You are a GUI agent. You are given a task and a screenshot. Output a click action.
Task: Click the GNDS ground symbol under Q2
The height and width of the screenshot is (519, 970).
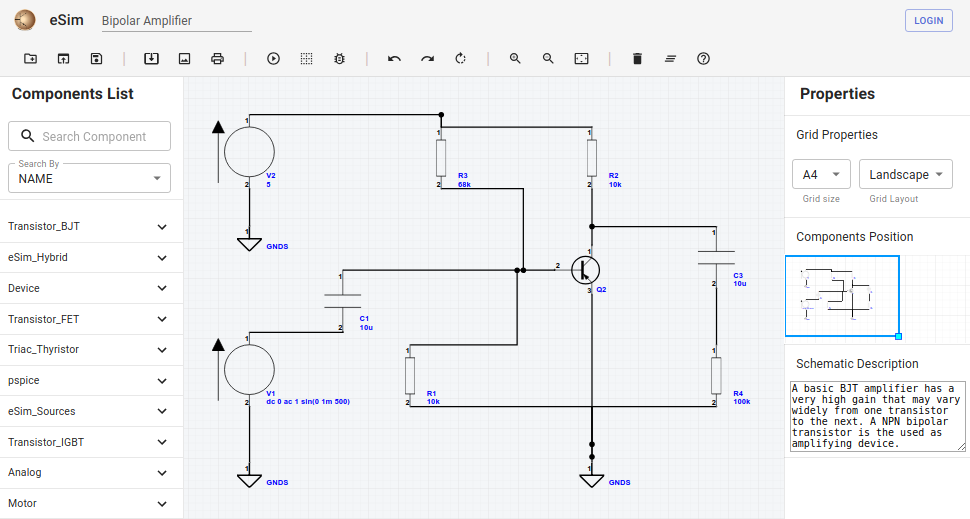[x=591, y=481]
